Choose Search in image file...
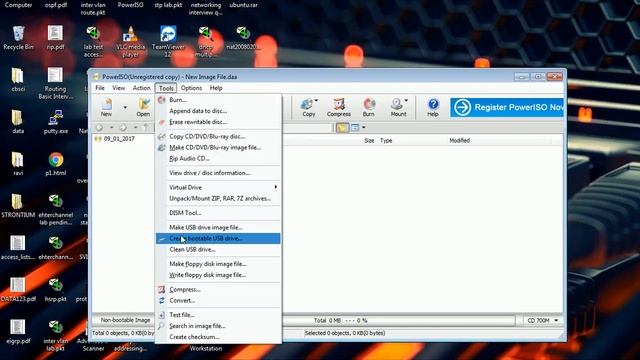This screenshot has height=360, width=640. point(218,326)
